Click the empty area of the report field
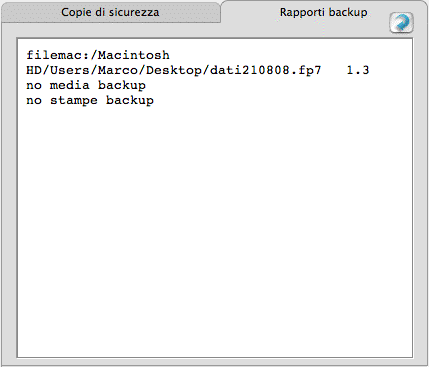Screen dimensions: 429x367 pos(215,230)
